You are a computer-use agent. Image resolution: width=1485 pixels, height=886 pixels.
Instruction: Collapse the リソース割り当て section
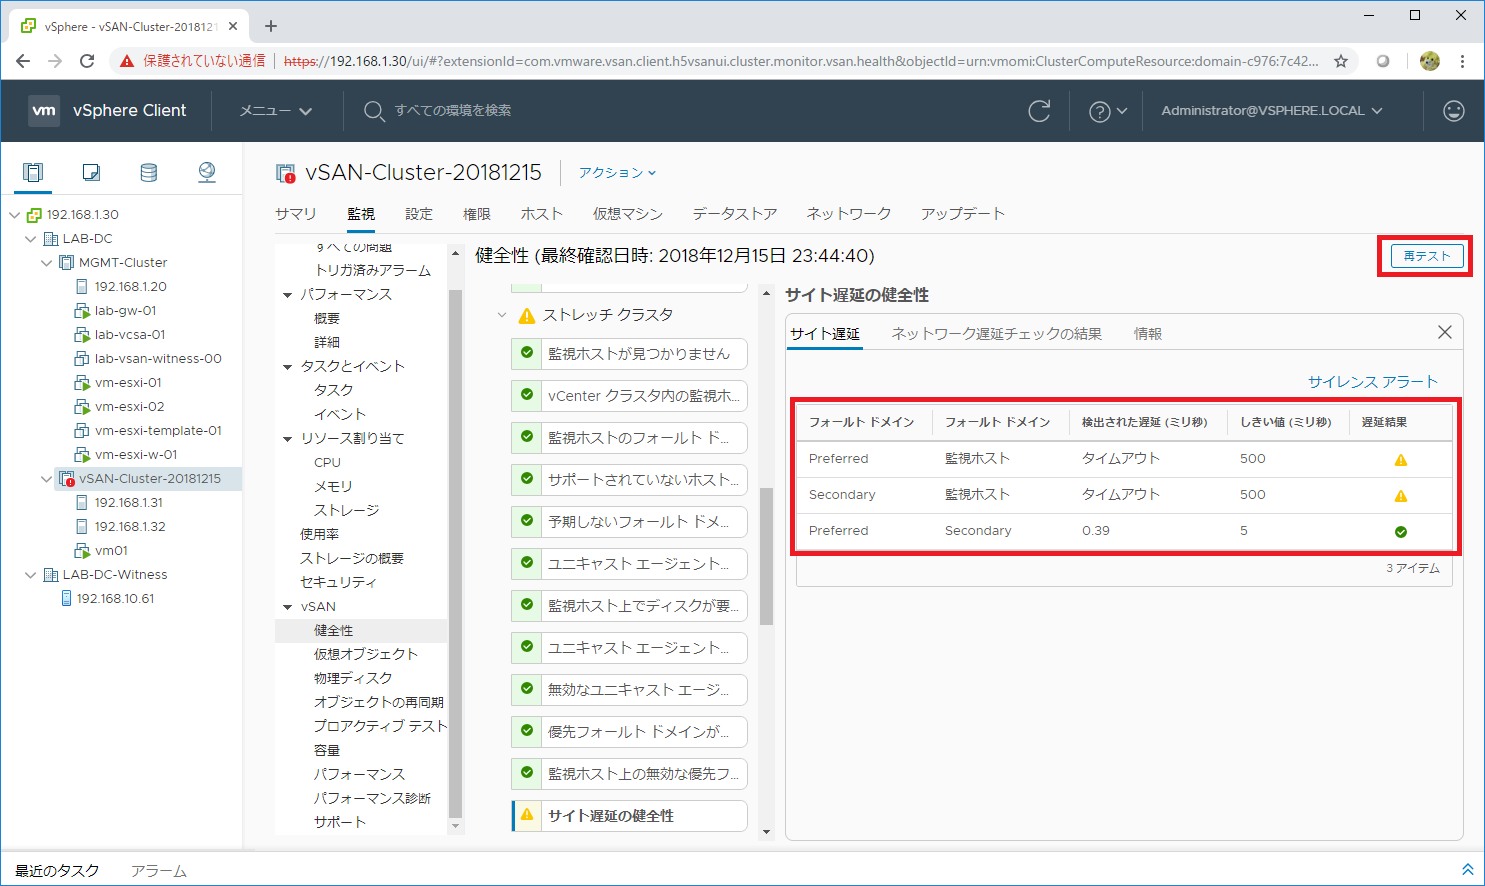[x=287, y=439]
